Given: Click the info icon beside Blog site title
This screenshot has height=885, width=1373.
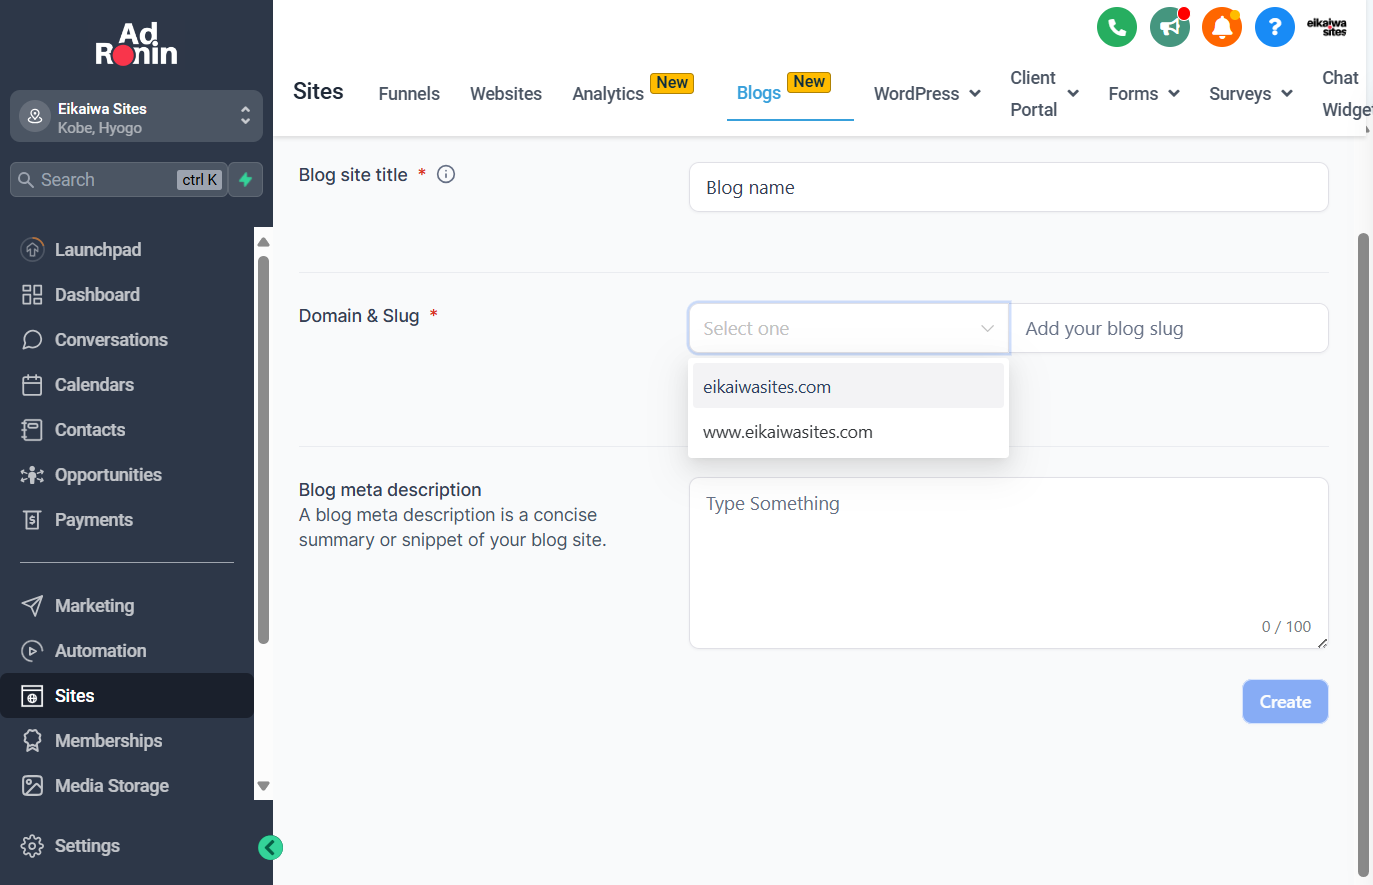Looking at the screenshot, I should (446, 174).
